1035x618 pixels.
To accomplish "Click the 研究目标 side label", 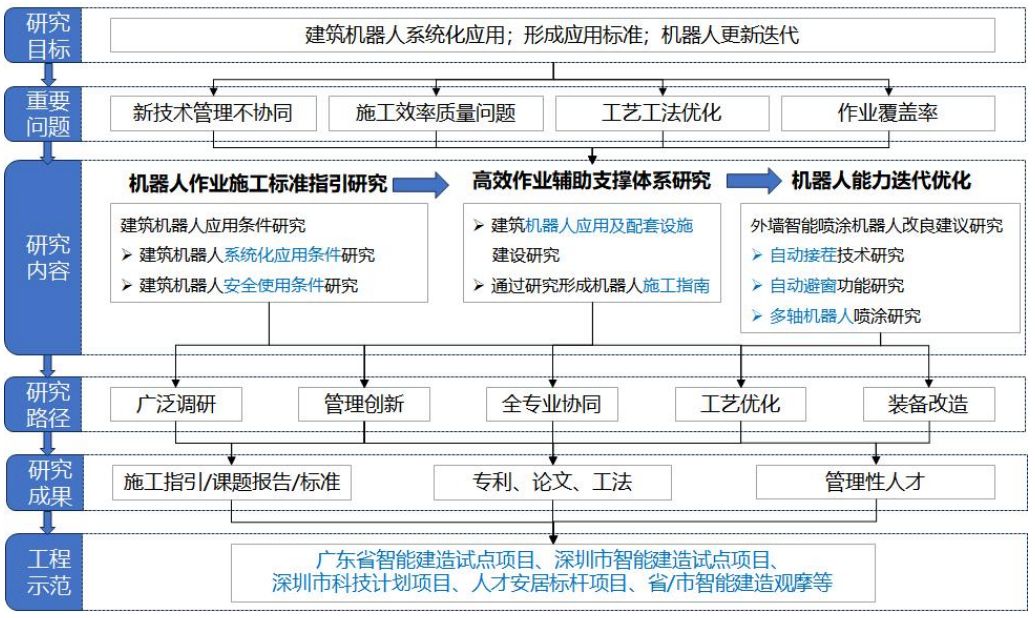I will point(44,36).
